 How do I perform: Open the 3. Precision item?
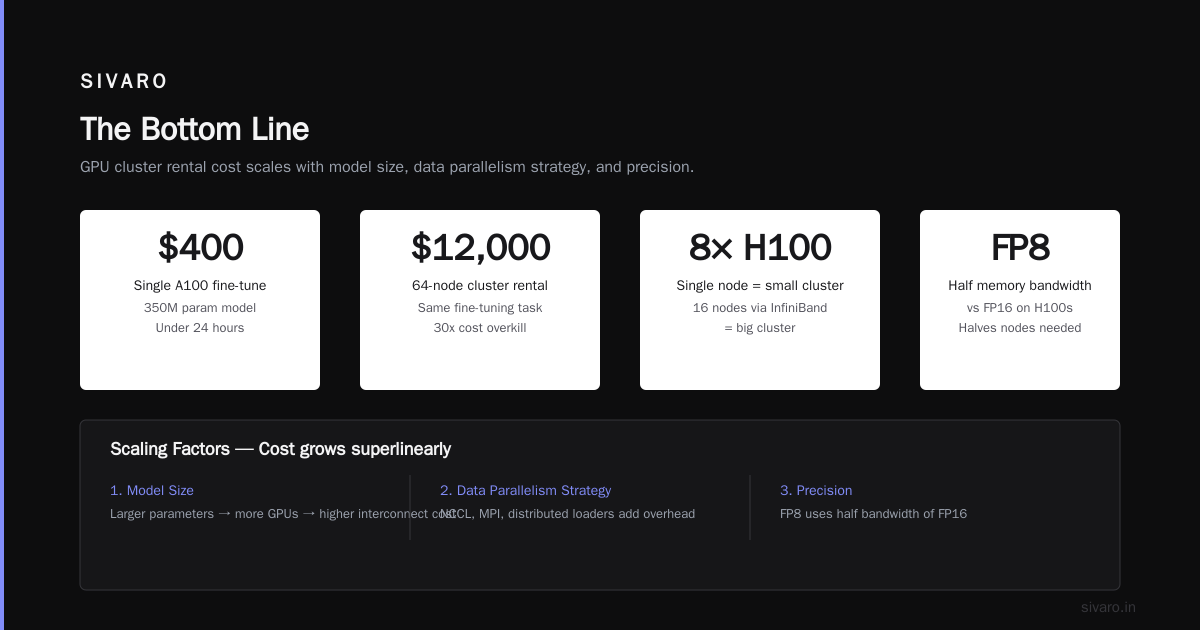[816, 491]
